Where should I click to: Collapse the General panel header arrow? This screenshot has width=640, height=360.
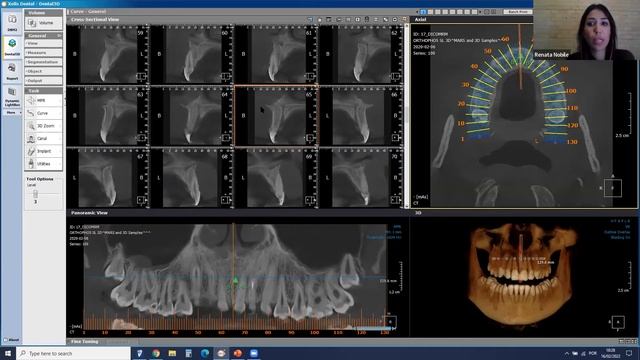point(59,36)
